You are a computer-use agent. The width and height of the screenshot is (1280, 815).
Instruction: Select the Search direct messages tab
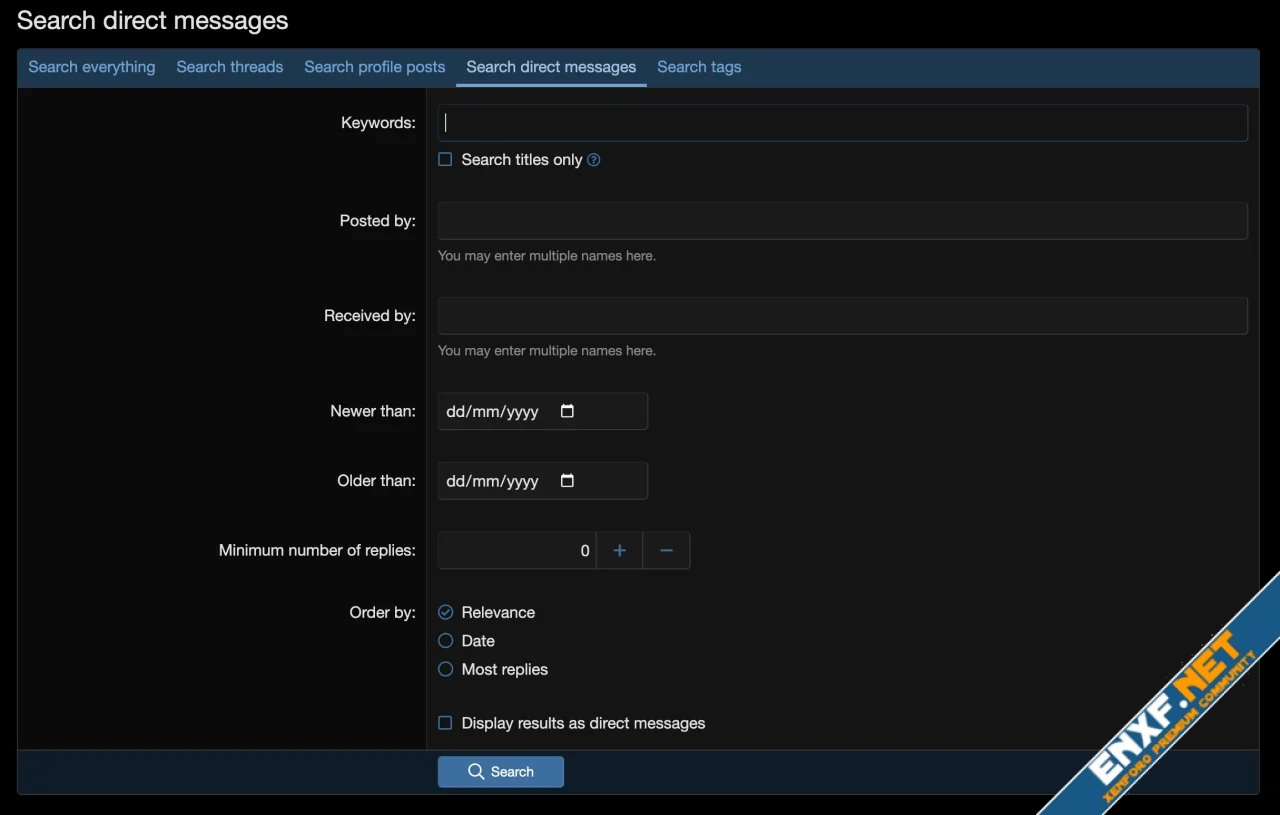pyautogui.click(x=551, y=67)
